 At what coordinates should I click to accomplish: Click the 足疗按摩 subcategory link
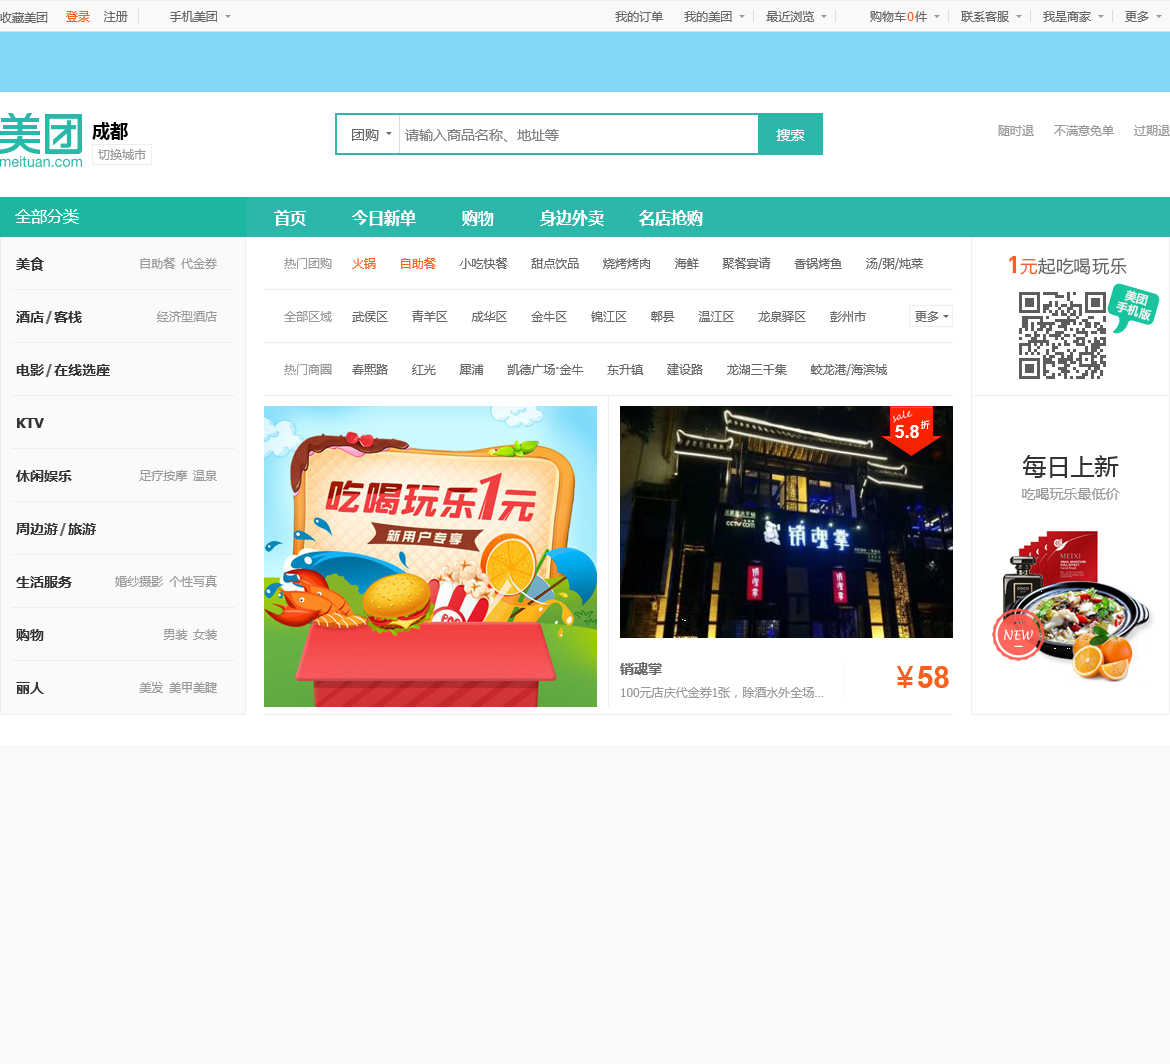163,475
